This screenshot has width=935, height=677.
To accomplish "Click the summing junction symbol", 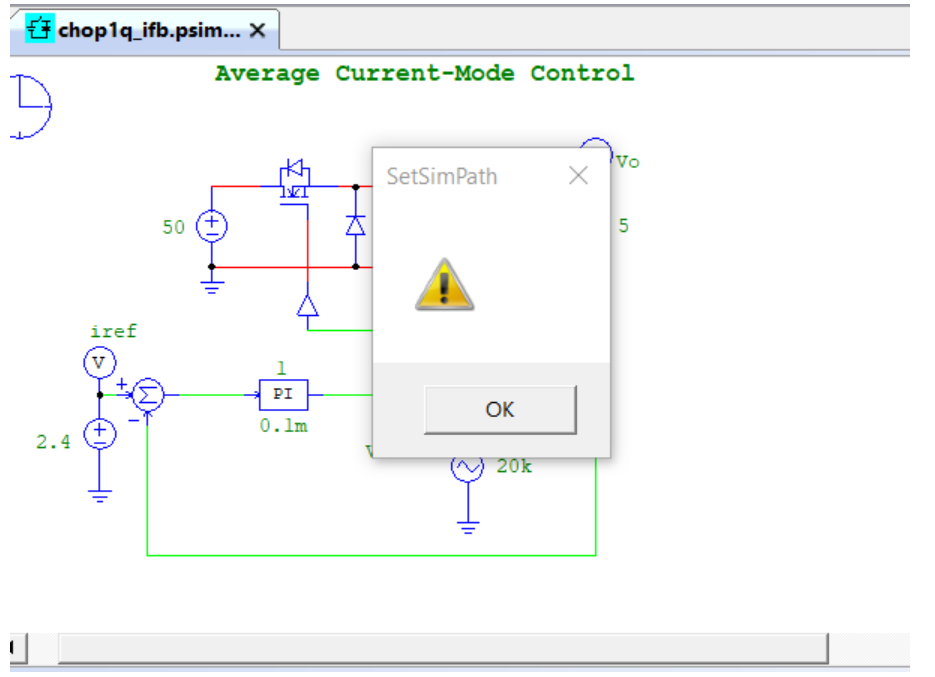I will tap(148, 394).
